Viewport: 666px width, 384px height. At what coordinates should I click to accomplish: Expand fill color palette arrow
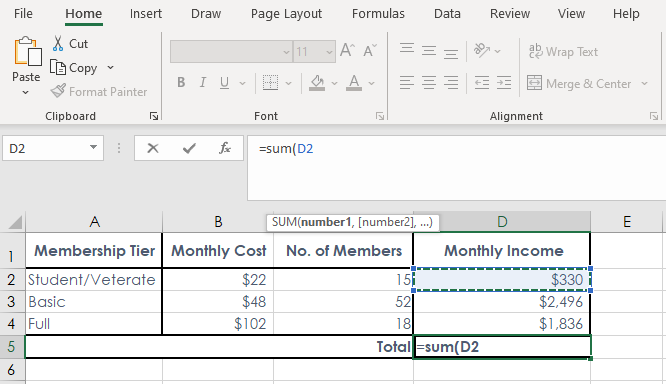click(x=334, y=83)
